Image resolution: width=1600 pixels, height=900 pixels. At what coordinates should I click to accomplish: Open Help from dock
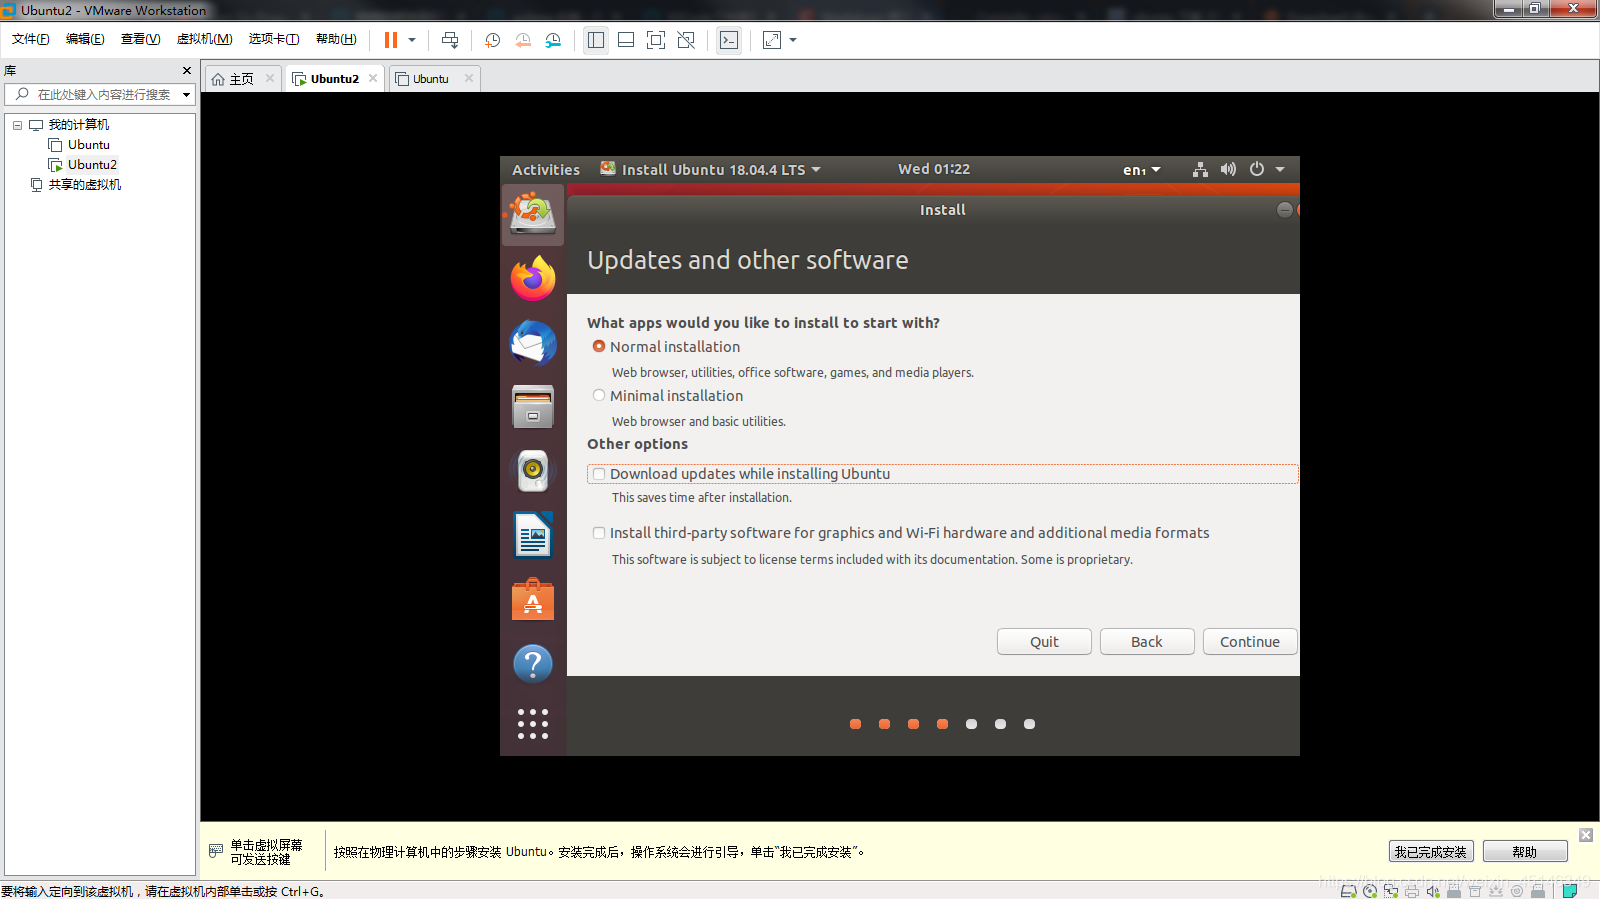[x=533, y=663]
